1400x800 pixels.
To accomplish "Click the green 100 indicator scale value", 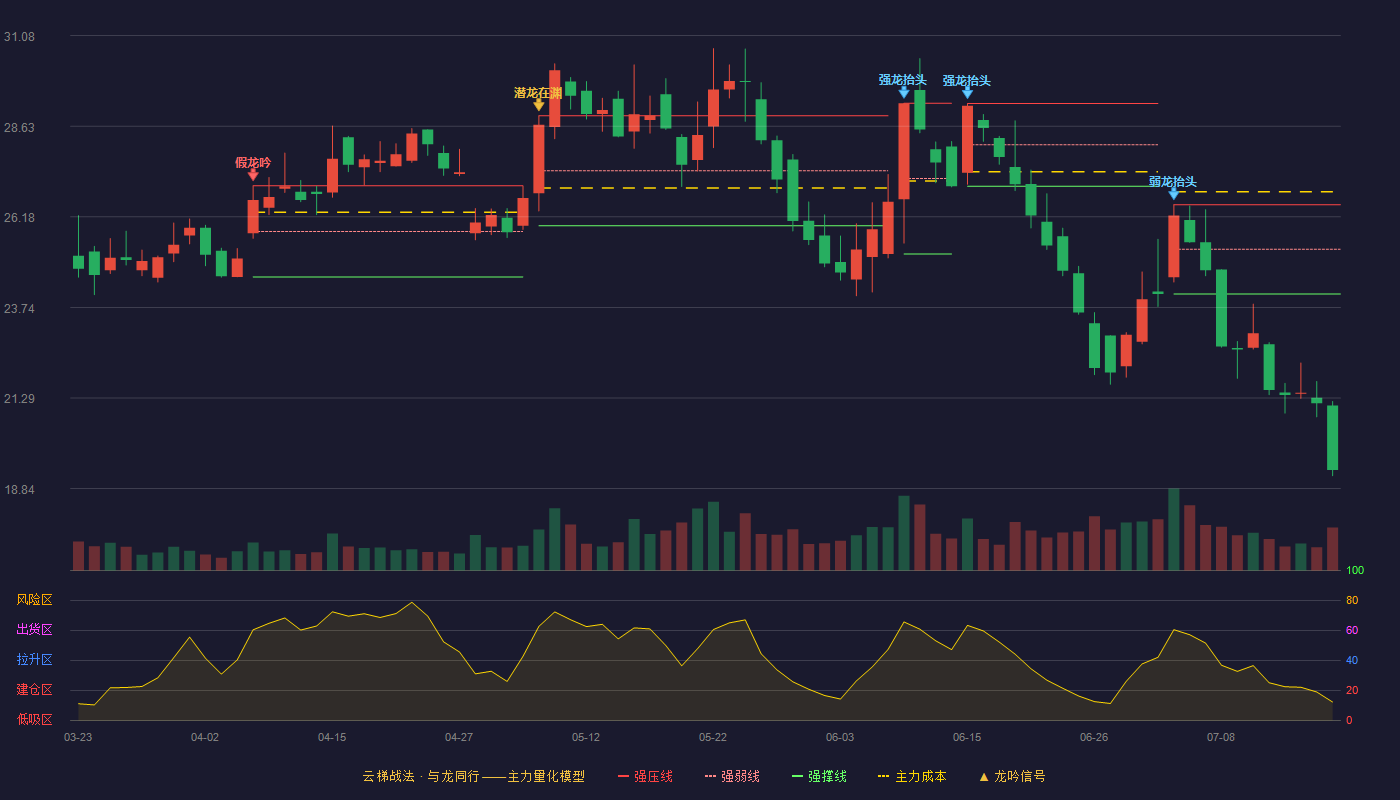I will point(1355,571).
